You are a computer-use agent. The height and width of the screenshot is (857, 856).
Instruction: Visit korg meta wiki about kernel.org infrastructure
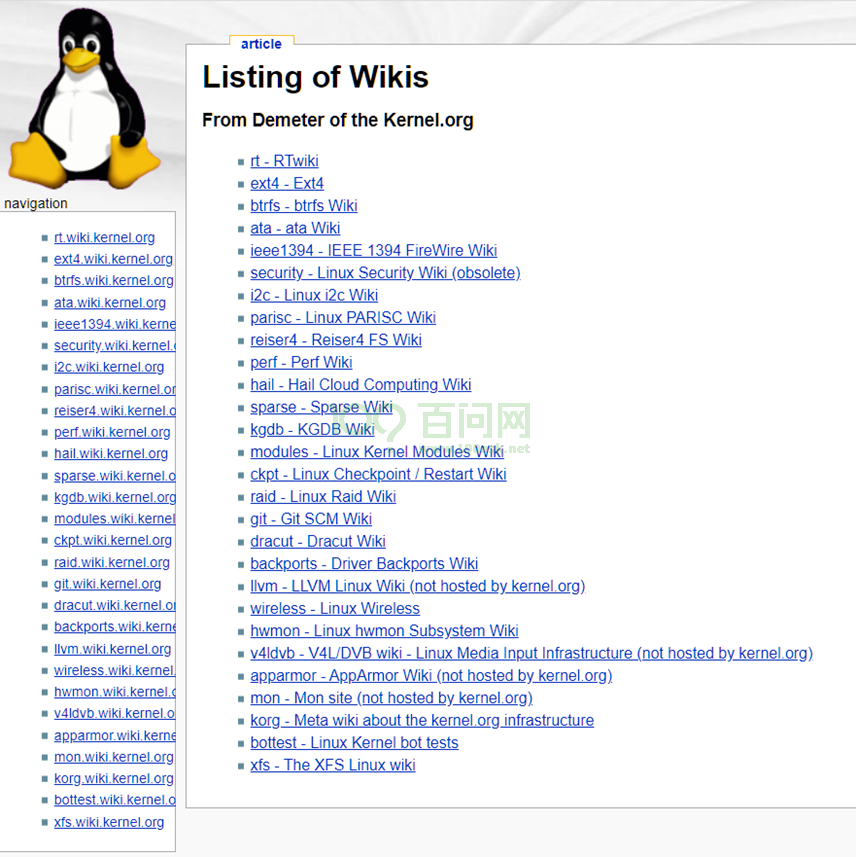(x=422, y=721)
